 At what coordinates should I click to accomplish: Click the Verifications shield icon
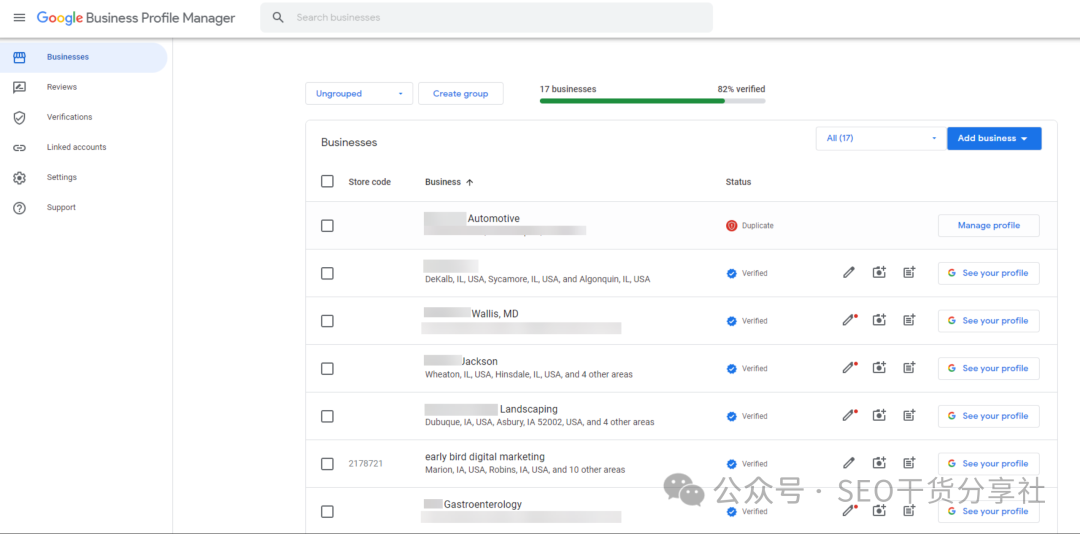pos(19,117)
